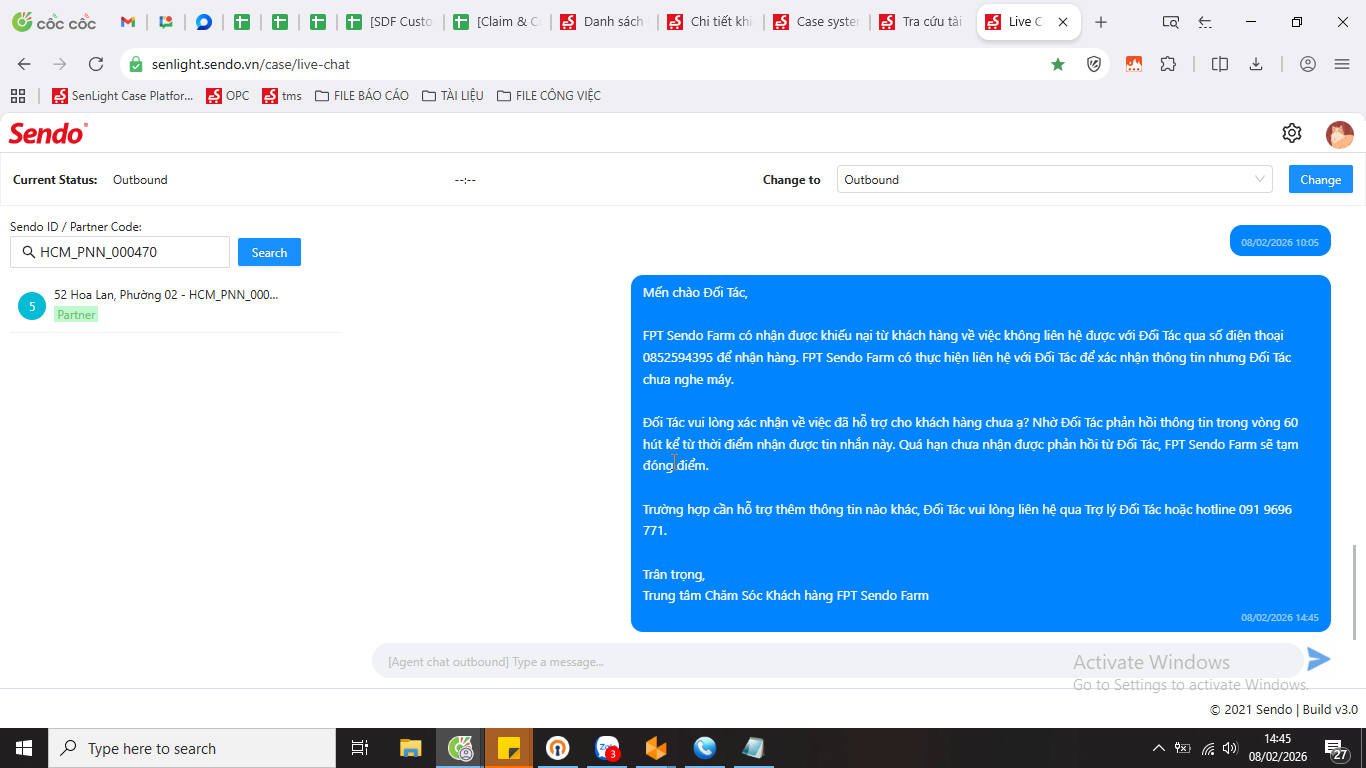Image resolution: width=1366 pixels, height=768 pixels.
Task: Switch to the Case system tab
Action: (x=817, y=22)
